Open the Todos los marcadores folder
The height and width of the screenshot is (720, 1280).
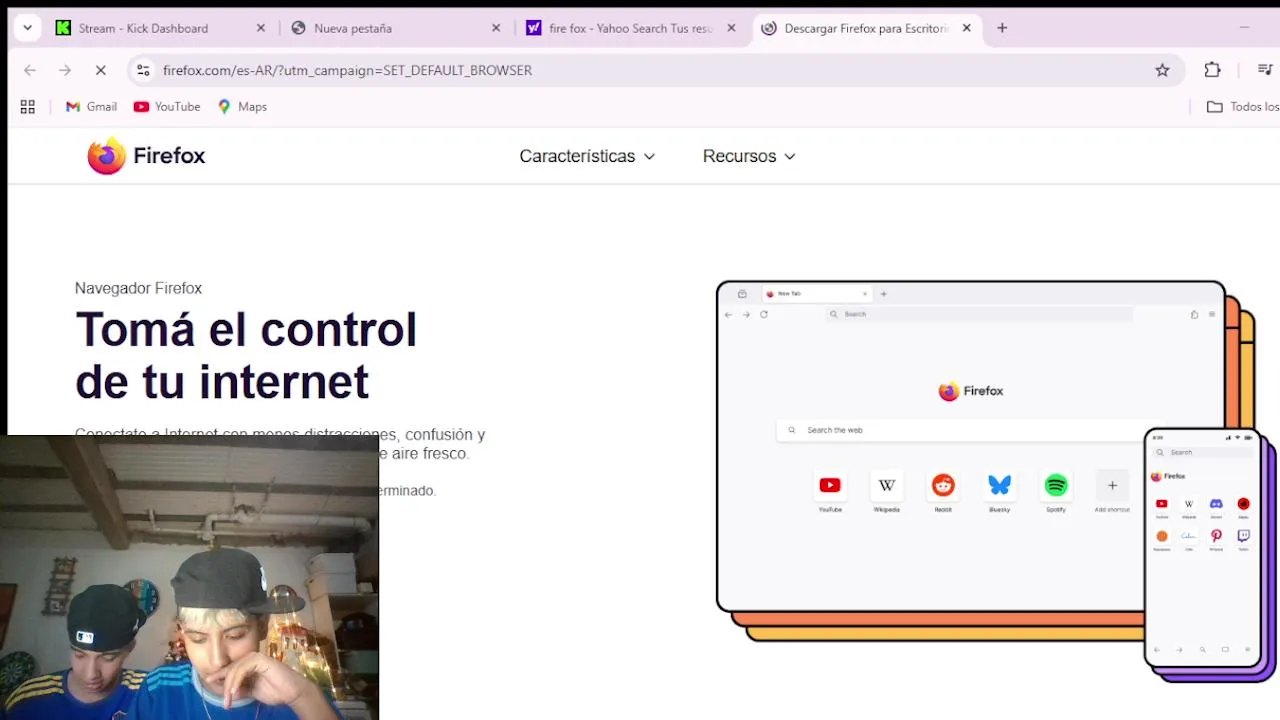[1243, 107]
